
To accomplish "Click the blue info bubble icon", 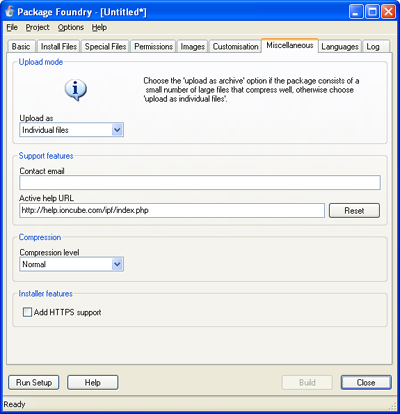I will (x=76, y=90).
